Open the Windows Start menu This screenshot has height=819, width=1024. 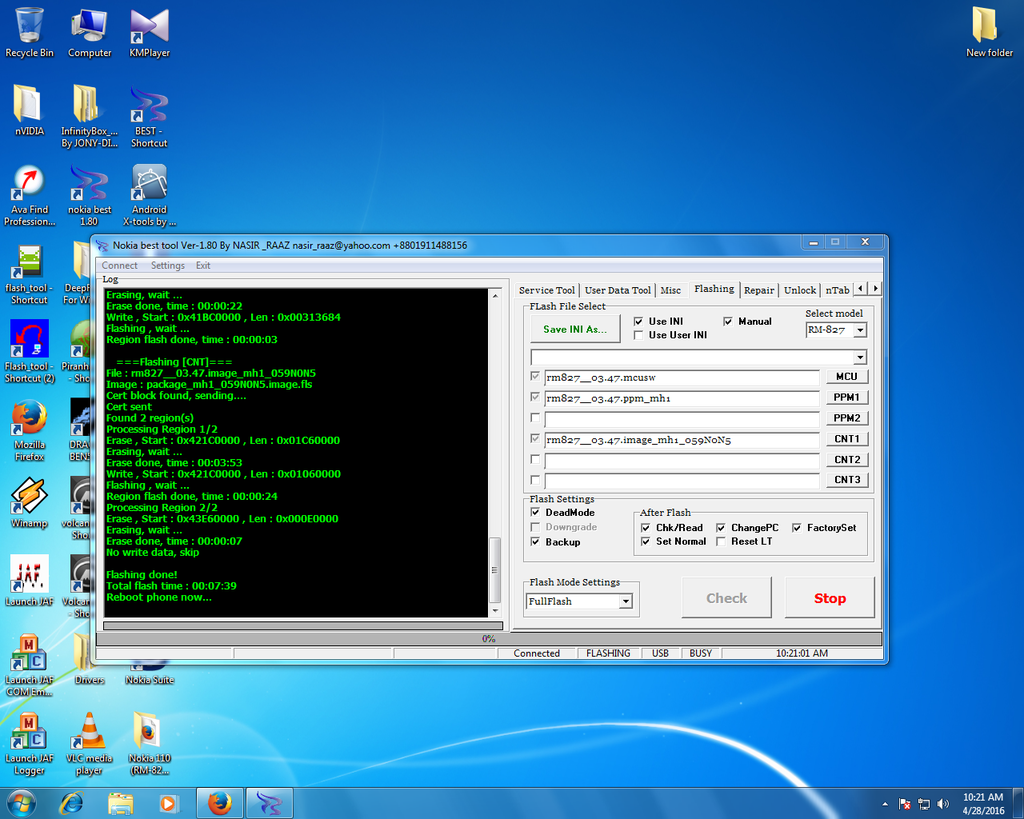(21, 802)
